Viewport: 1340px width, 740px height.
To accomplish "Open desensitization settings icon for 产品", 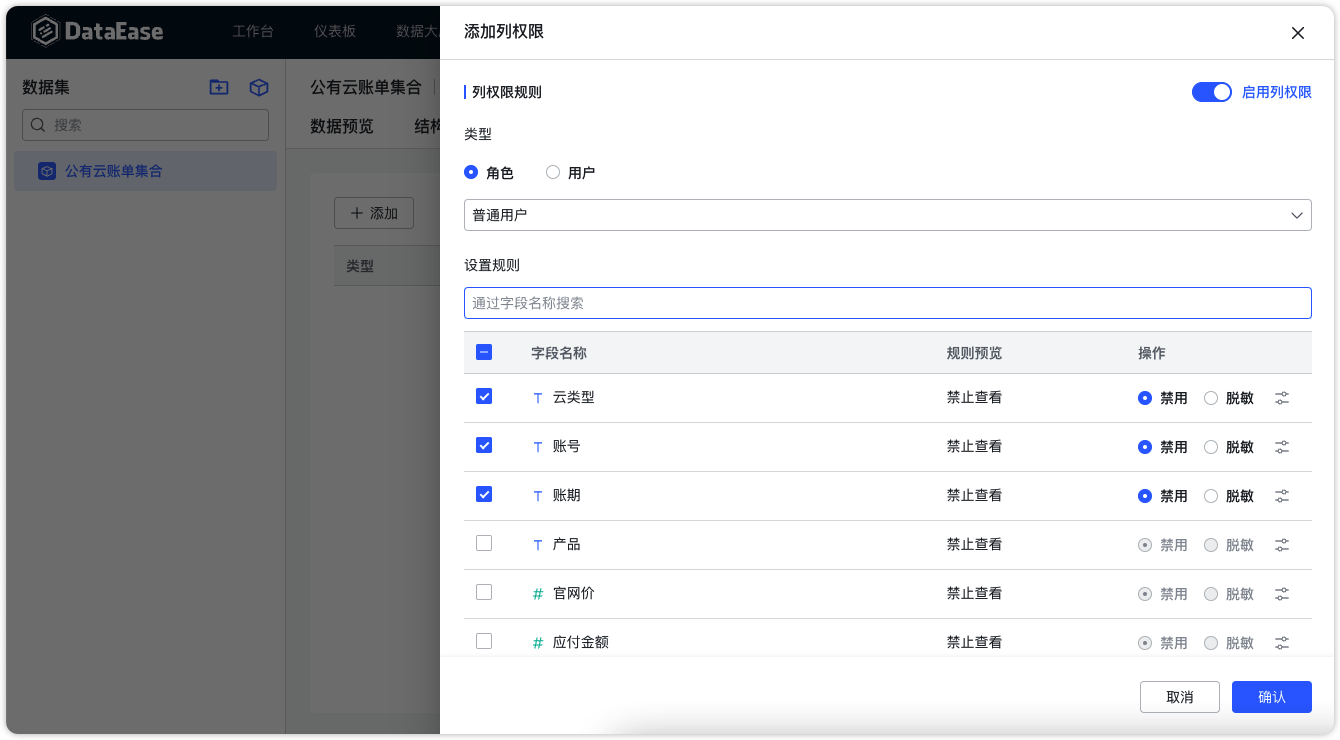I will 1282,545.
